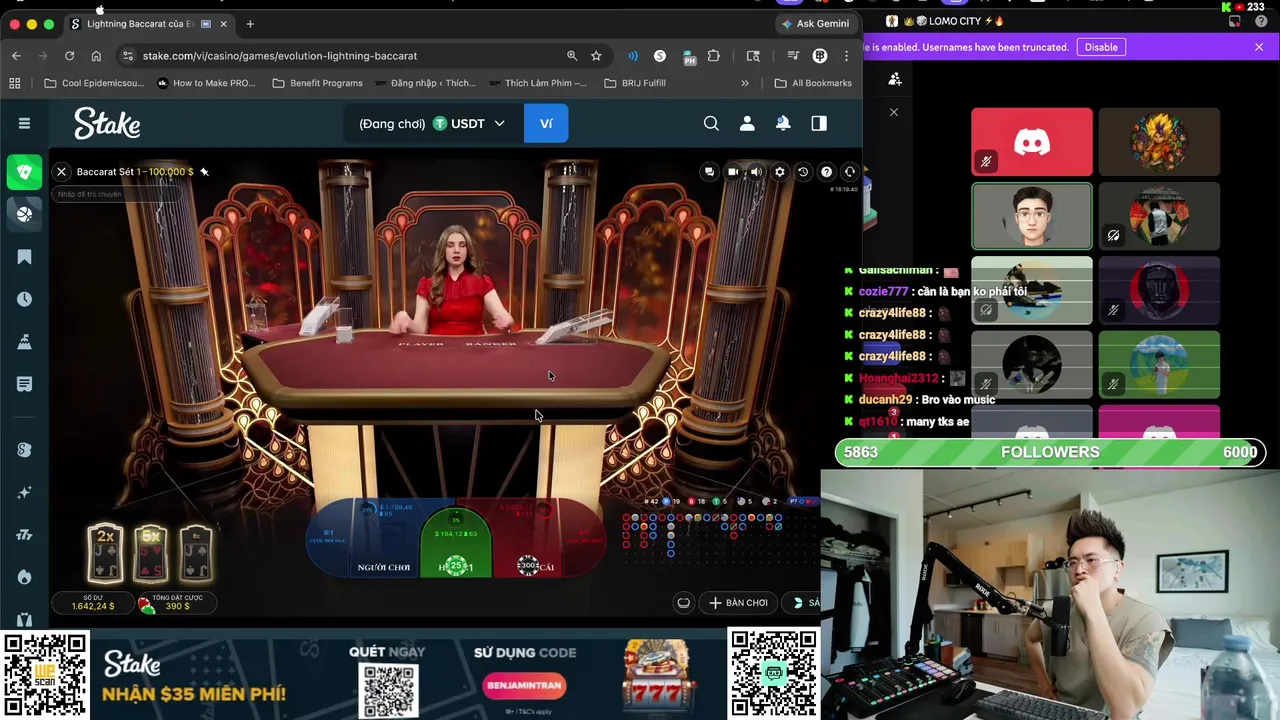The width and height of the screenshot is (1280, 720).
Task: Dismiss the purple streamer mode banner
Action: click(x=1259, y=47)
